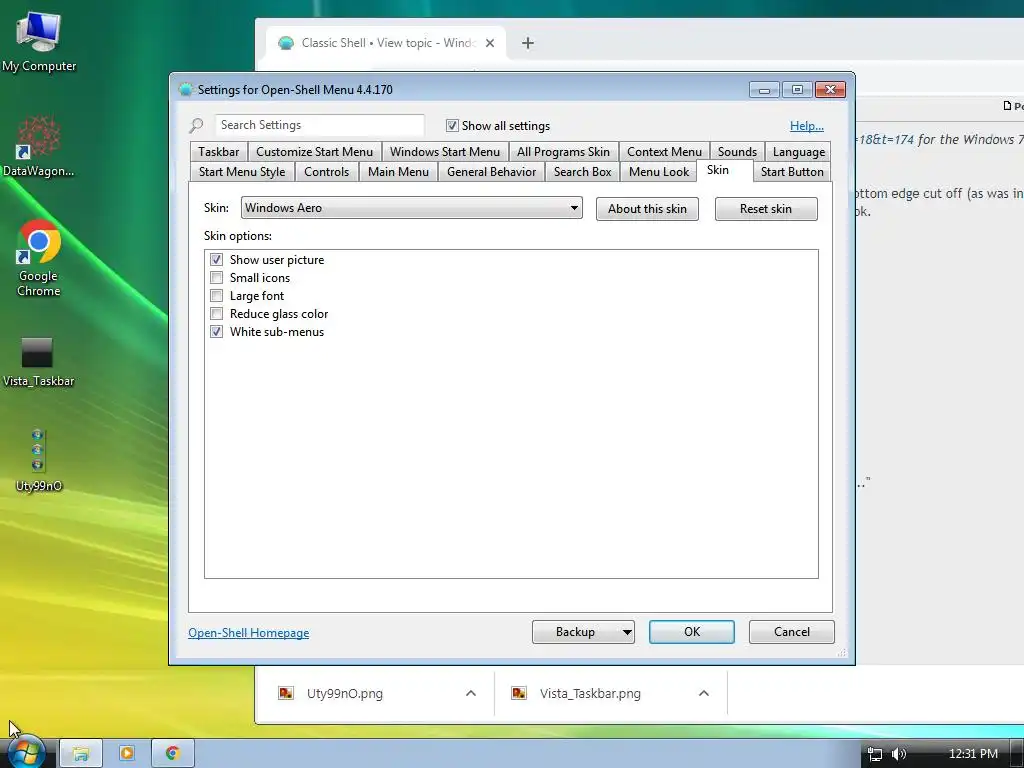Open the Windows Start orb
1024x768 pixels.
tap(25, 752)
